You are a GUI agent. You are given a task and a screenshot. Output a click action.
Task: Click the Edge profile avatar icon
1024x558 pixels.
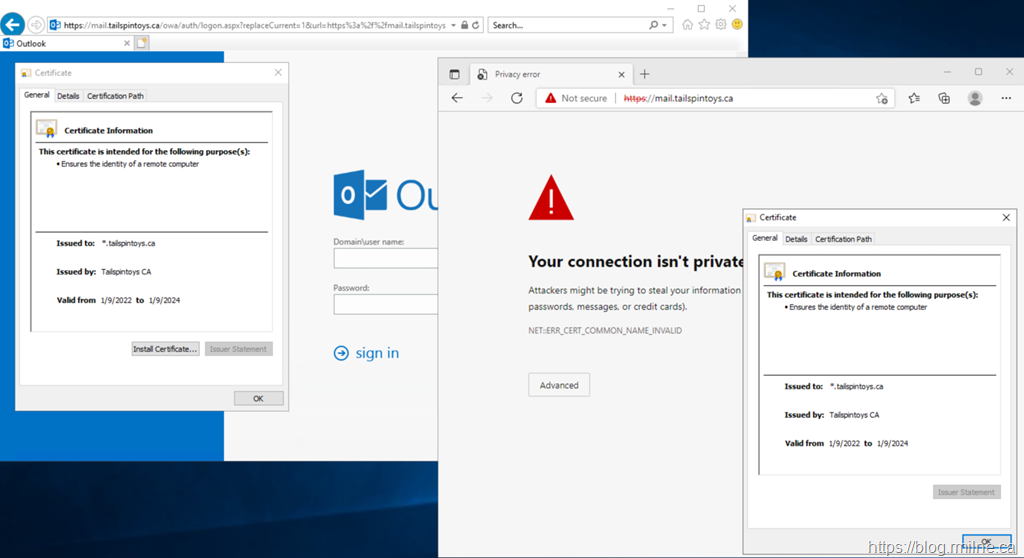pos(975,98)
